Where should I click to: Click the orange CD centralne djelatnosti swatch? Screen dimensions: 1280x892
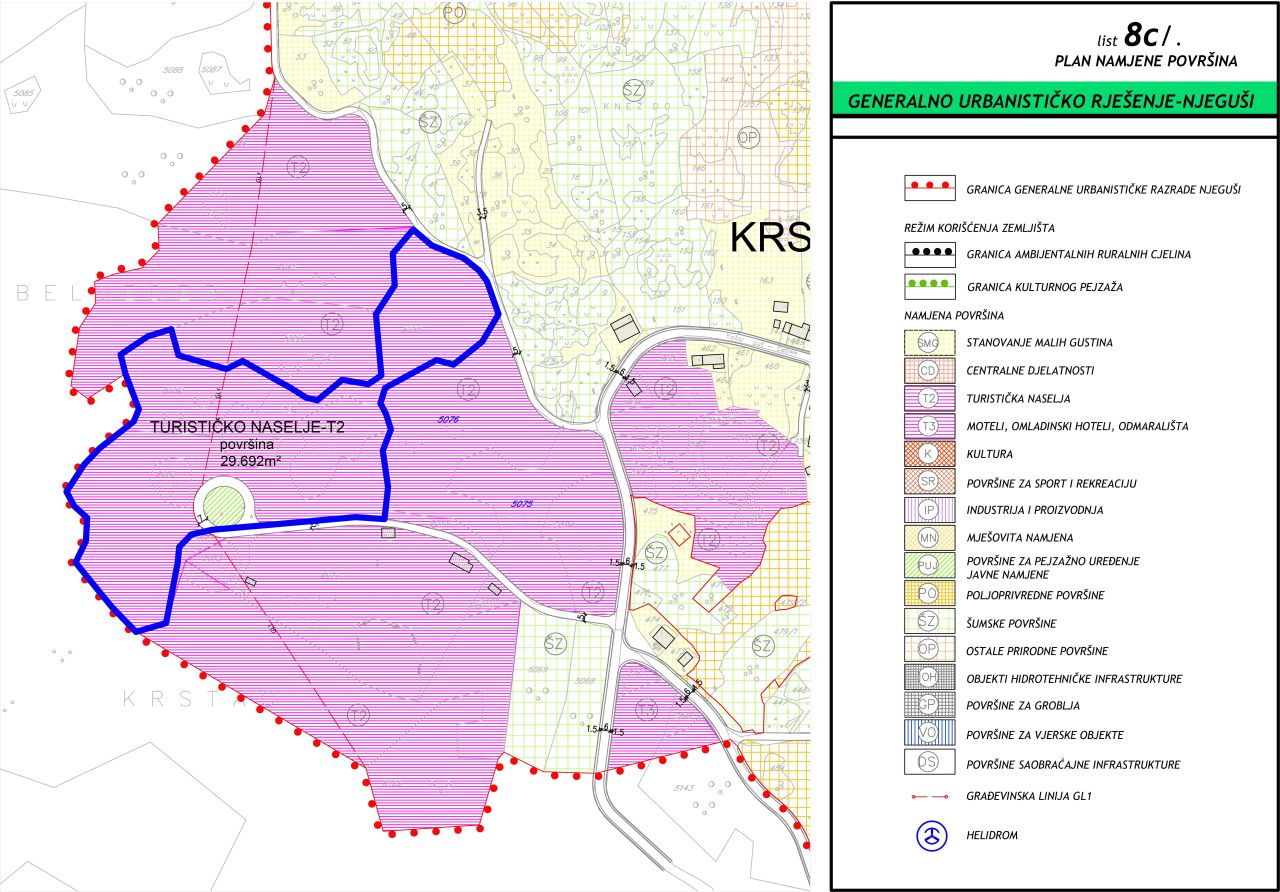pos(928,368)
